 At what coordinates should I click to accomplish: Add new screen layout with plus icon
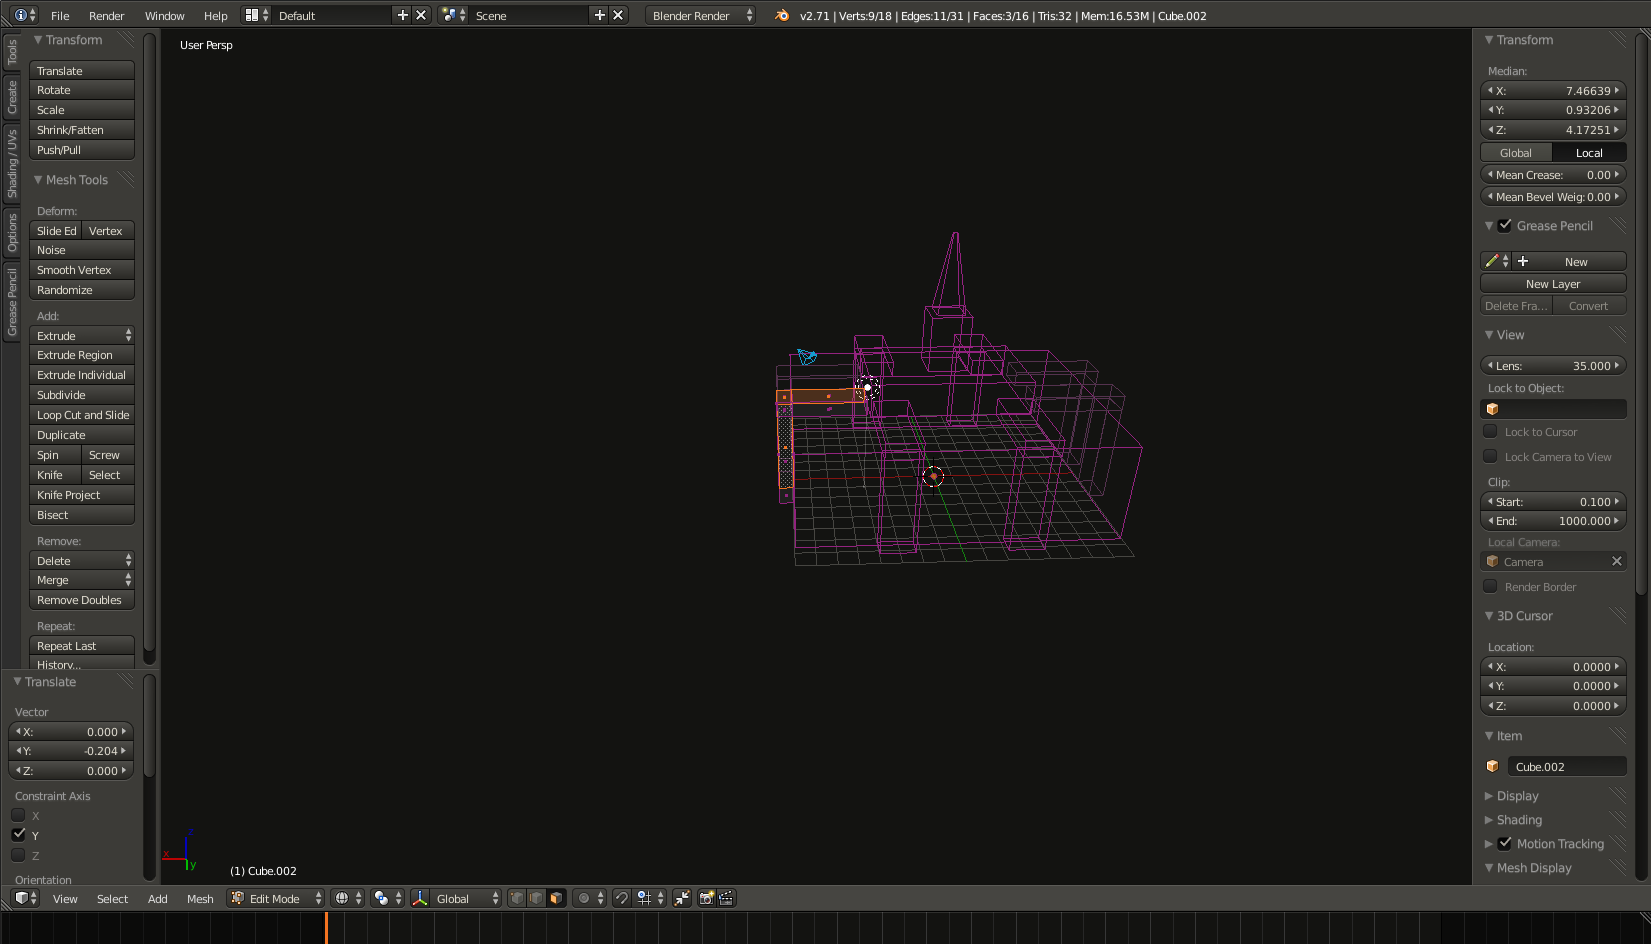point(403,15)
